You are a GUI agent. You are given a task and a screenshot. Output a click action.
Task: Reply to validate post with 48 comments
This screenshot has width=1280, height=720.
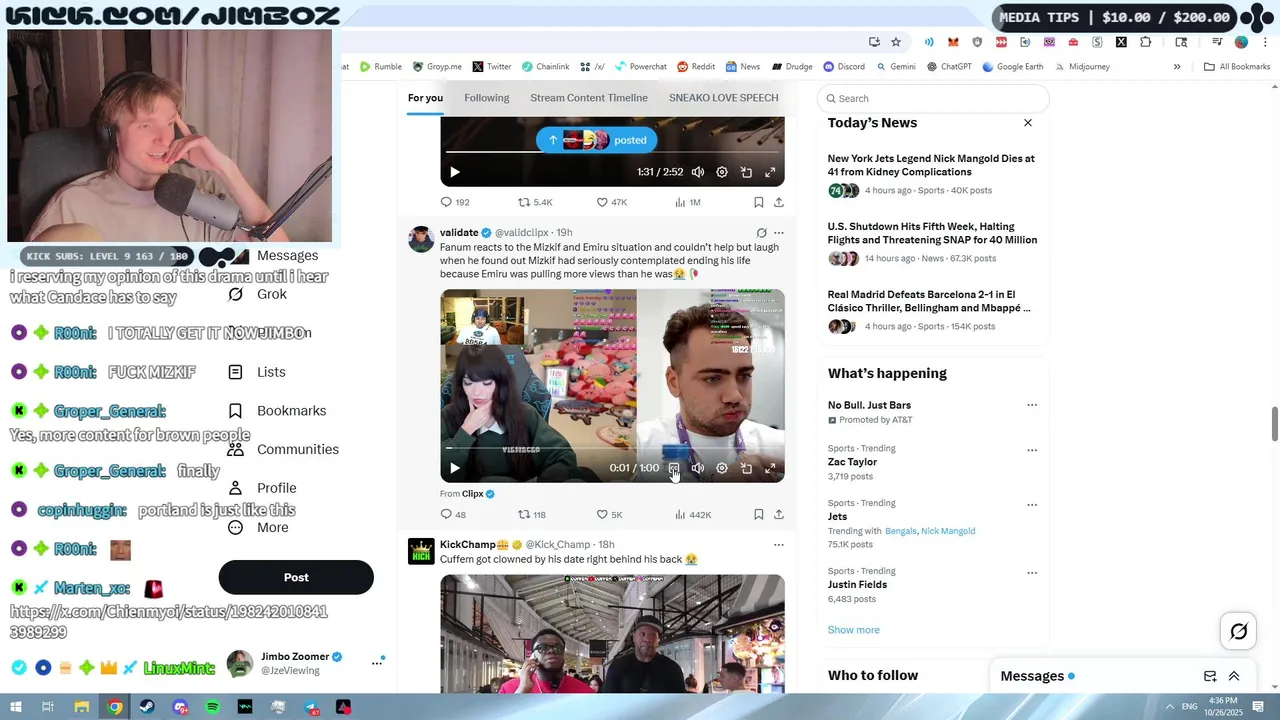pos(454,514)
